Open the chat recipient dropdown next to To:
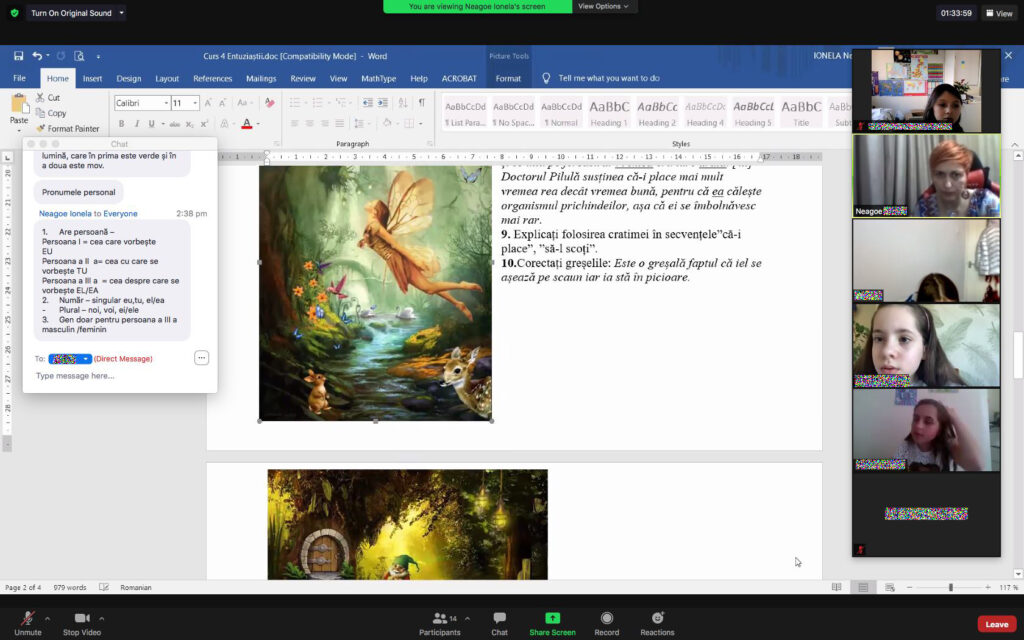The image size is (1024, 640). click(x=70, y=359)
